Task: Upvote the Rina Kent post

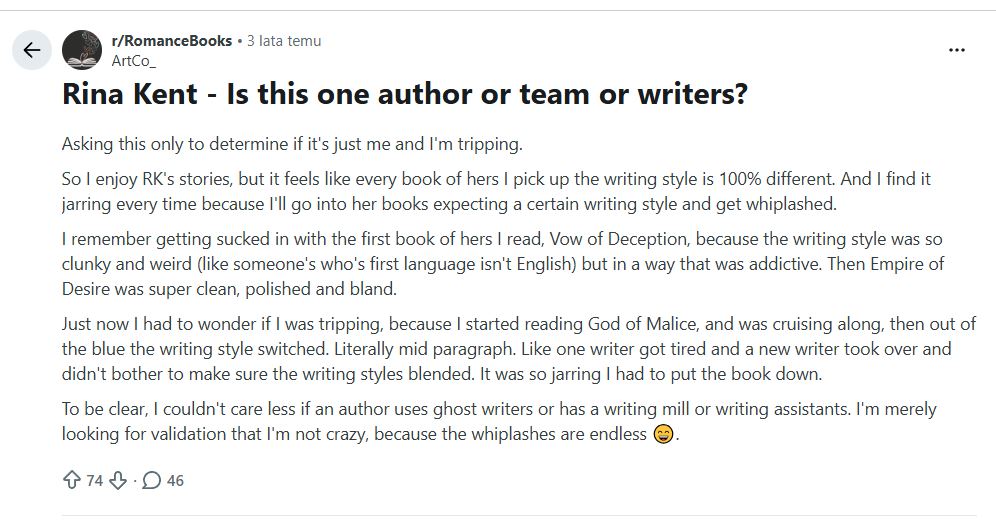Action: [72, 480]
